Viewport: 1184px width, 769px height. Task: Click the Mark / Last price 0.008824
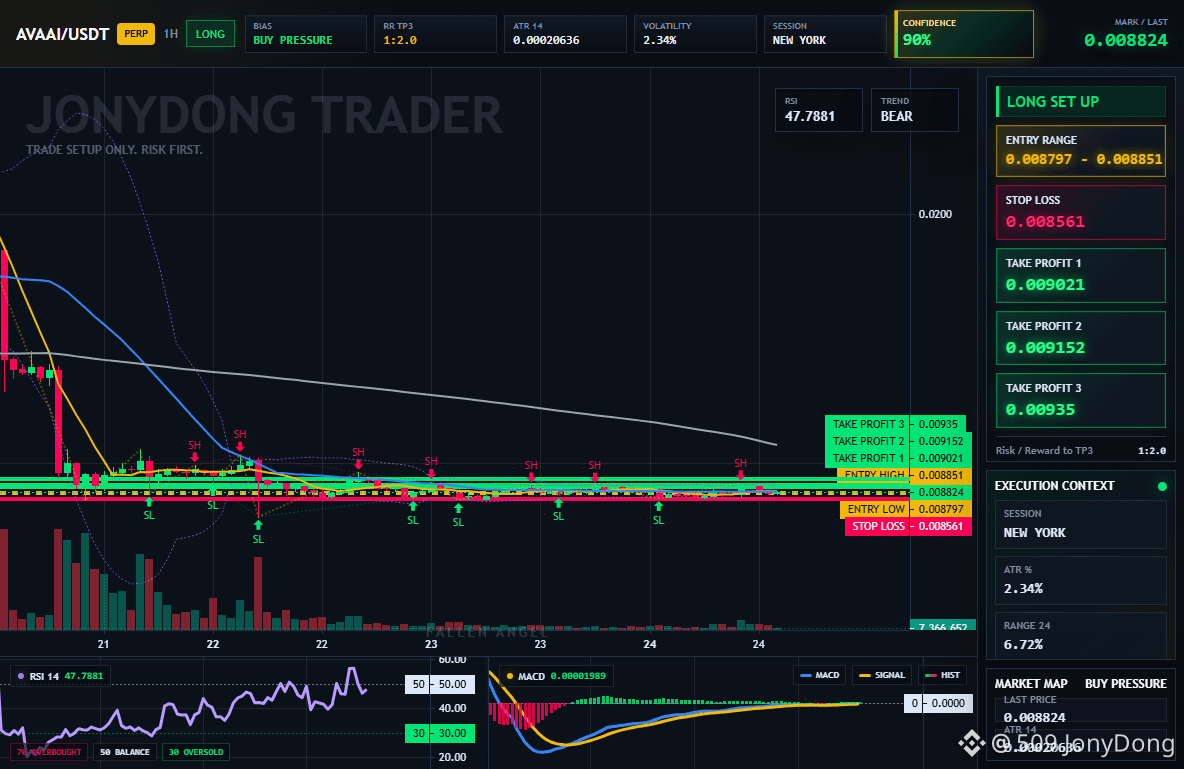tap(1125, 41)
